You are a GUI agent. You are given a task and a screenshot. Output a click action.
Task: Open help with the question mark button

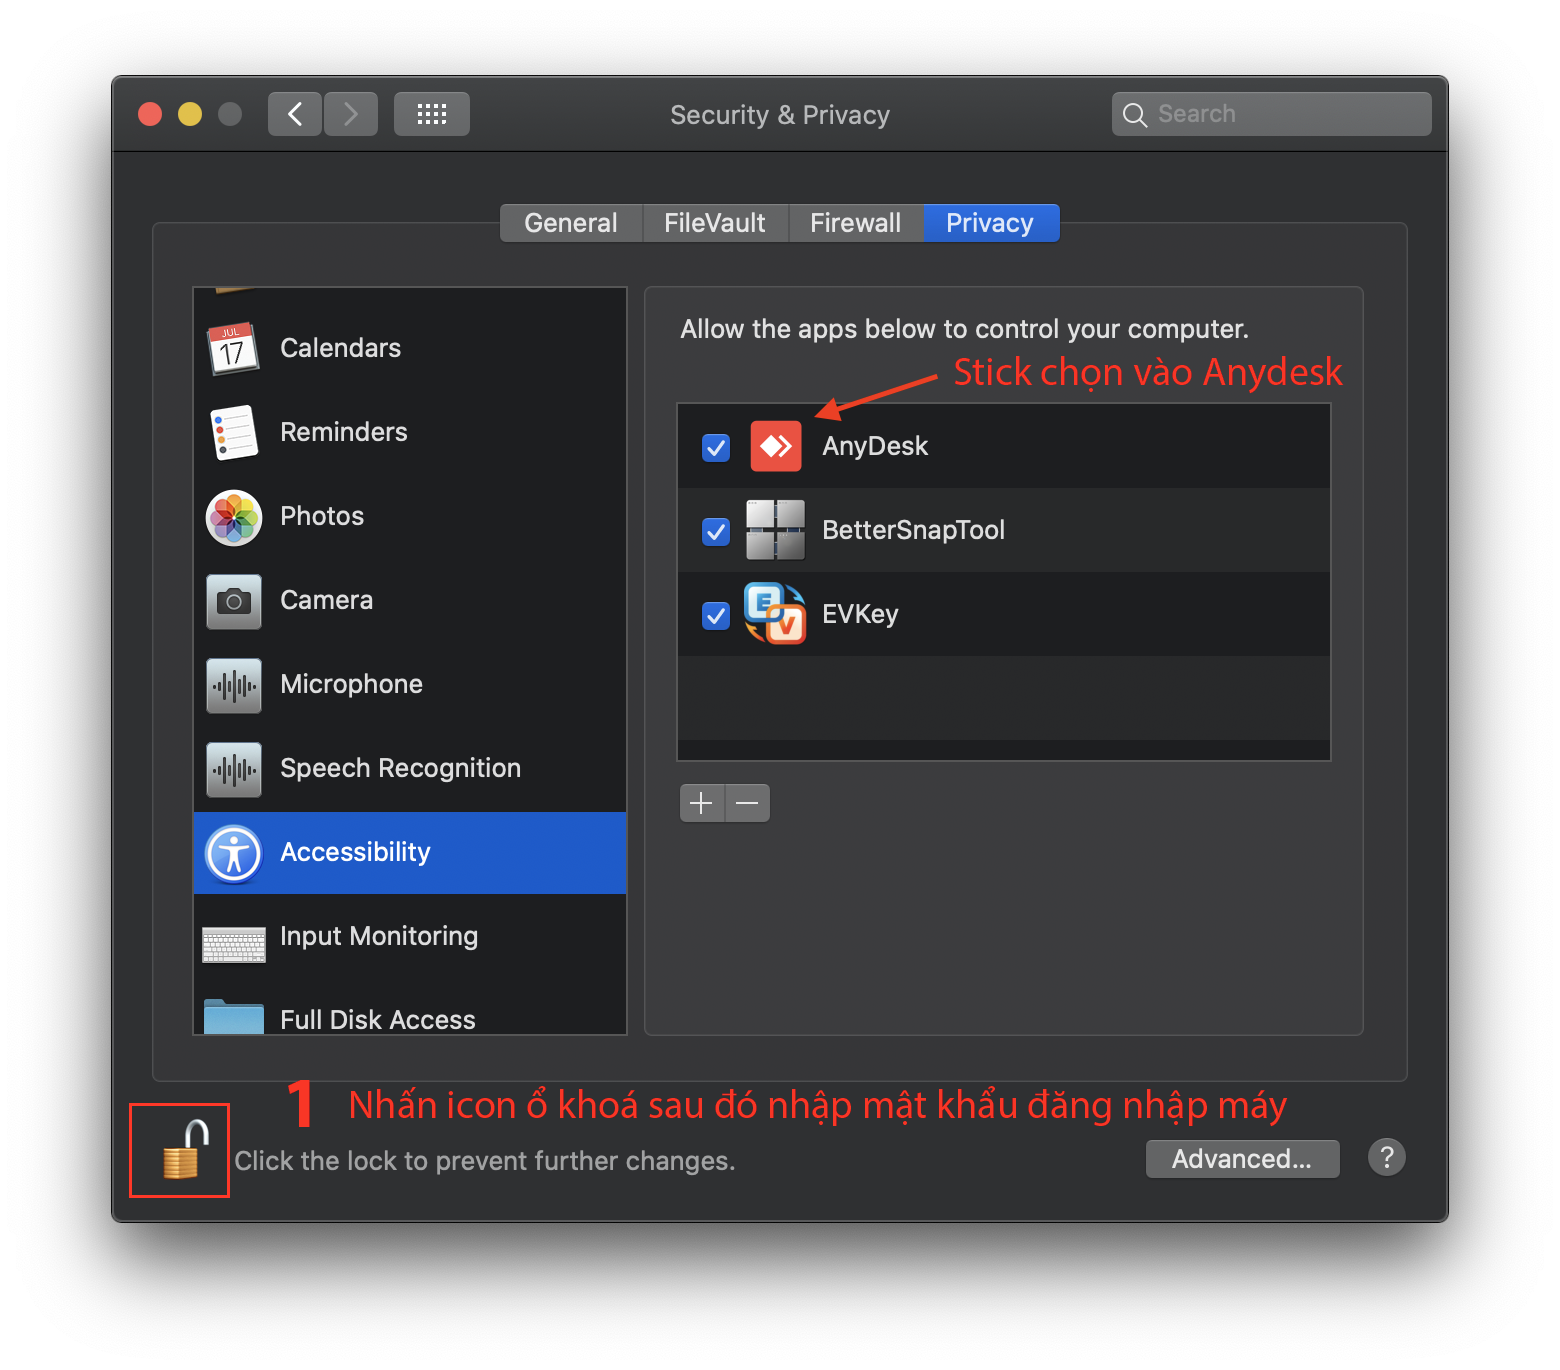click(x=1386, y=1158)
